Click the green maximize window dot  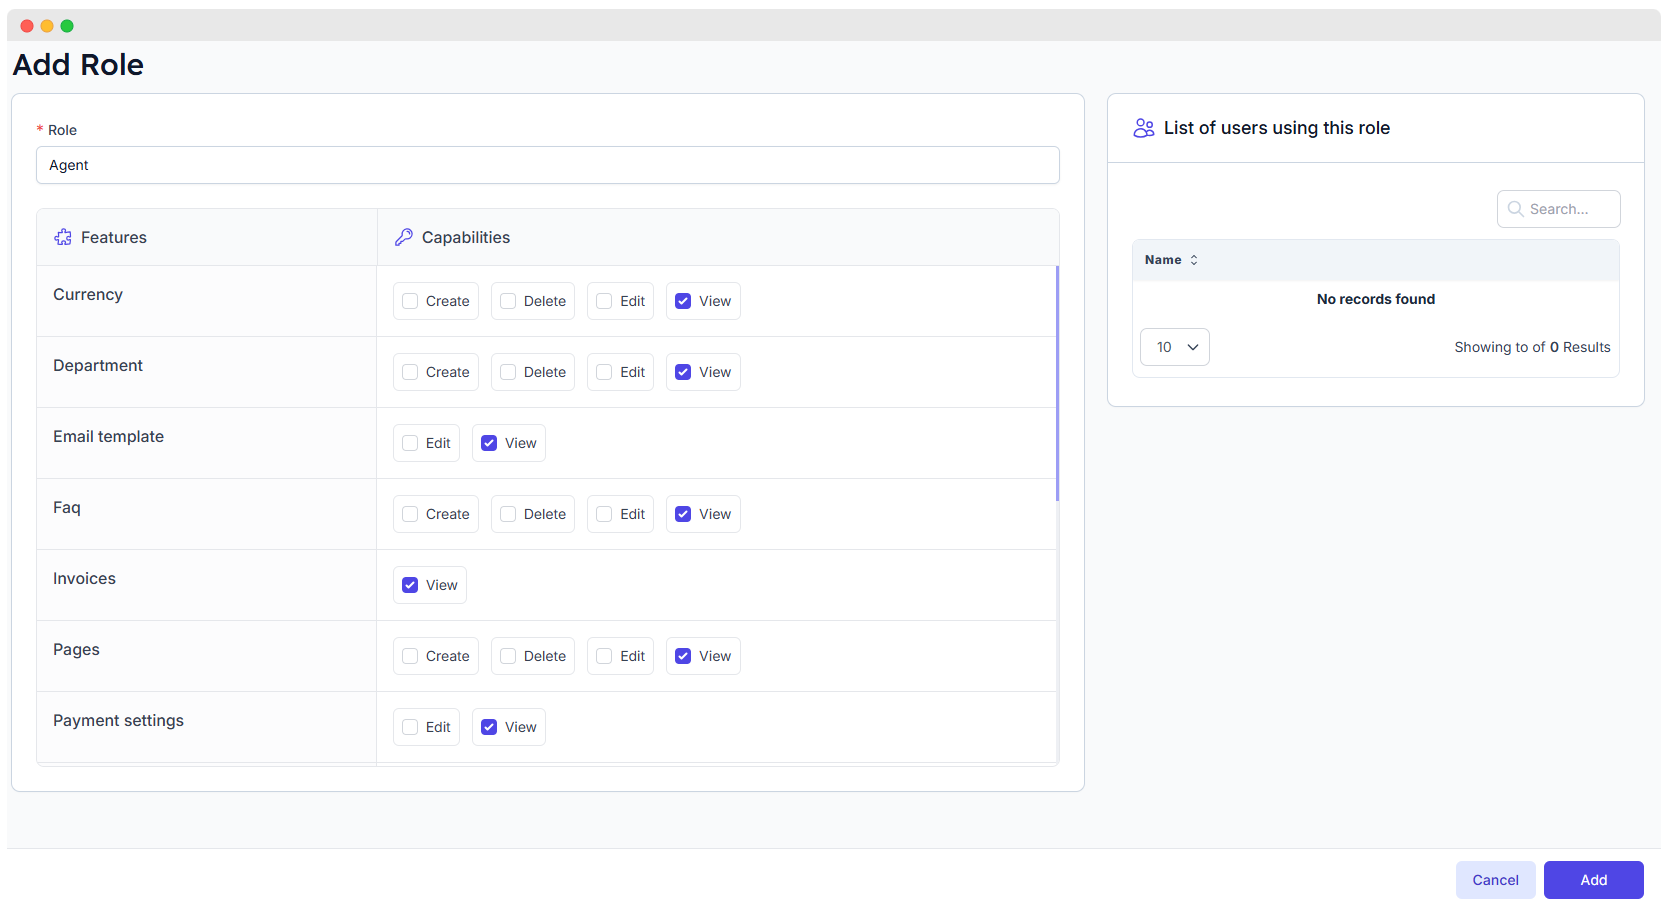(x=67, y=26)
